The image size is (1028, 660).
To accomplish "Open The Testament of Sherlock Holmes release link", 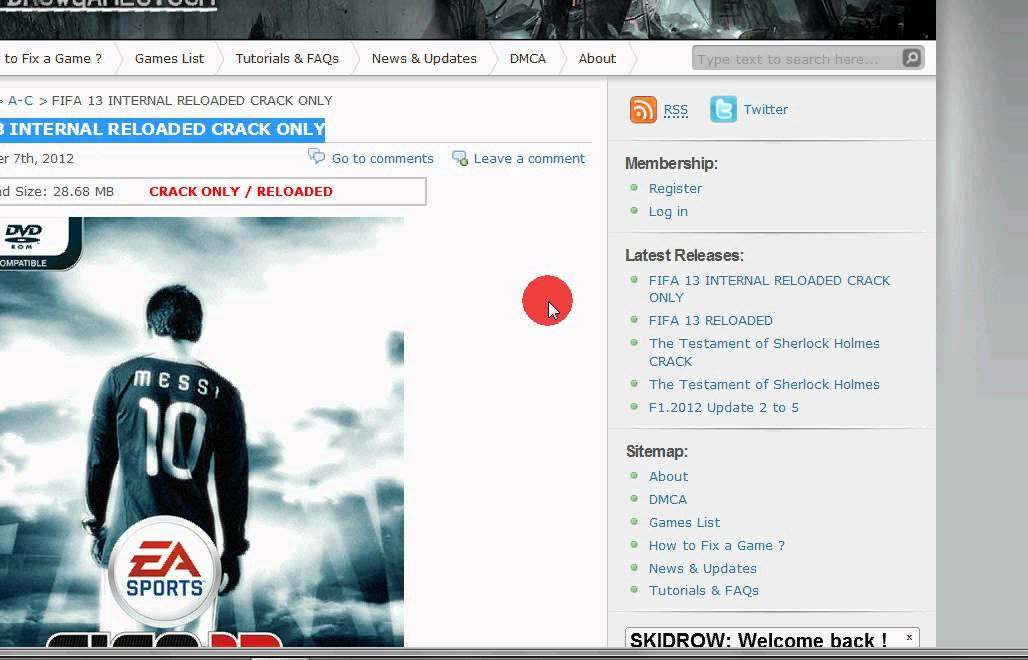I will click(x=764, y=384).
